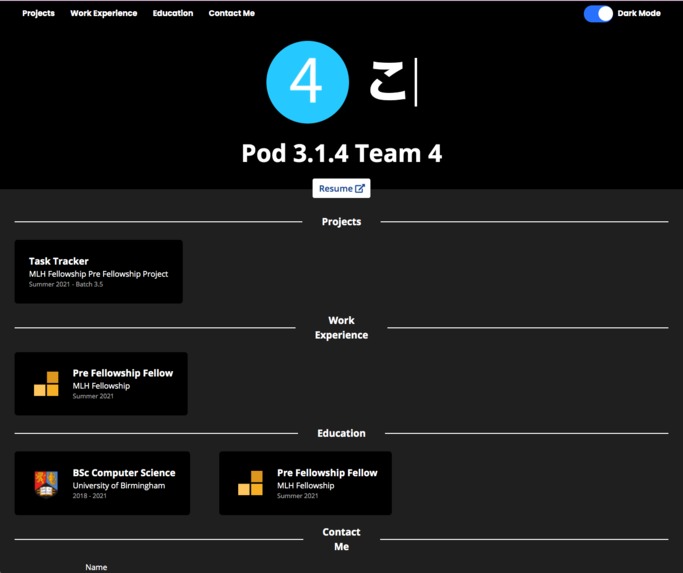
Task: Click 'Summer 2021' in Education MLH card
Action: [x=298, y=496]
